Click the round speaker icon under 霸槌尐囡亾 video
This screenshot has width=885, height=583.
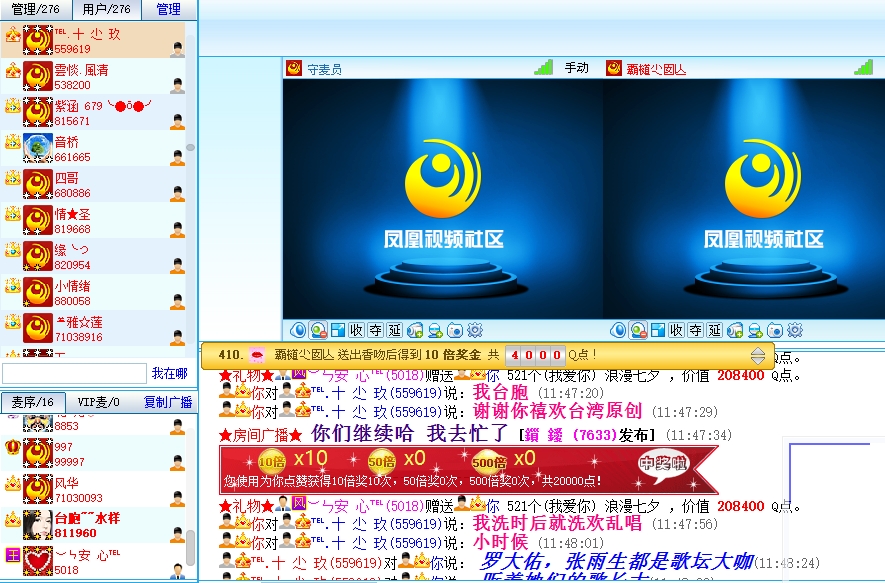click(x=618, y=330)
